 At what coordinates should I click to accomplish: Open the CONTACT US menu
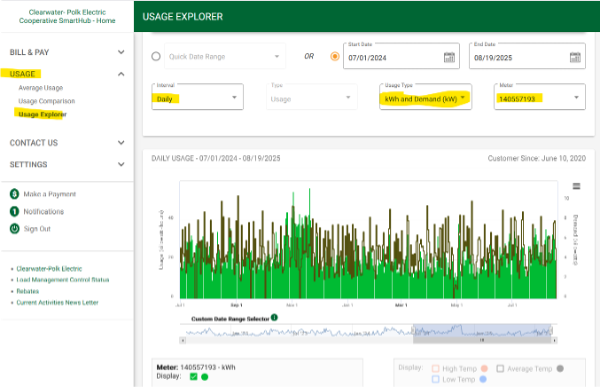(x=34, y=143)
